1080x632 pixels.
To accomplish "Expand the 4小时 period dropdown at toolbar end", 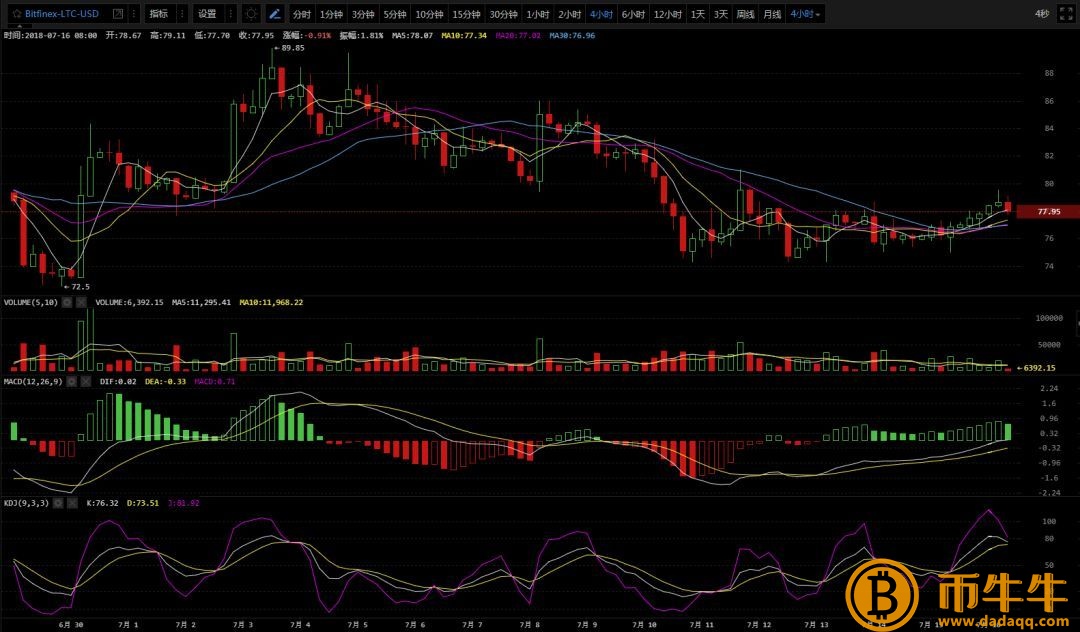I will tap(805, 14).
